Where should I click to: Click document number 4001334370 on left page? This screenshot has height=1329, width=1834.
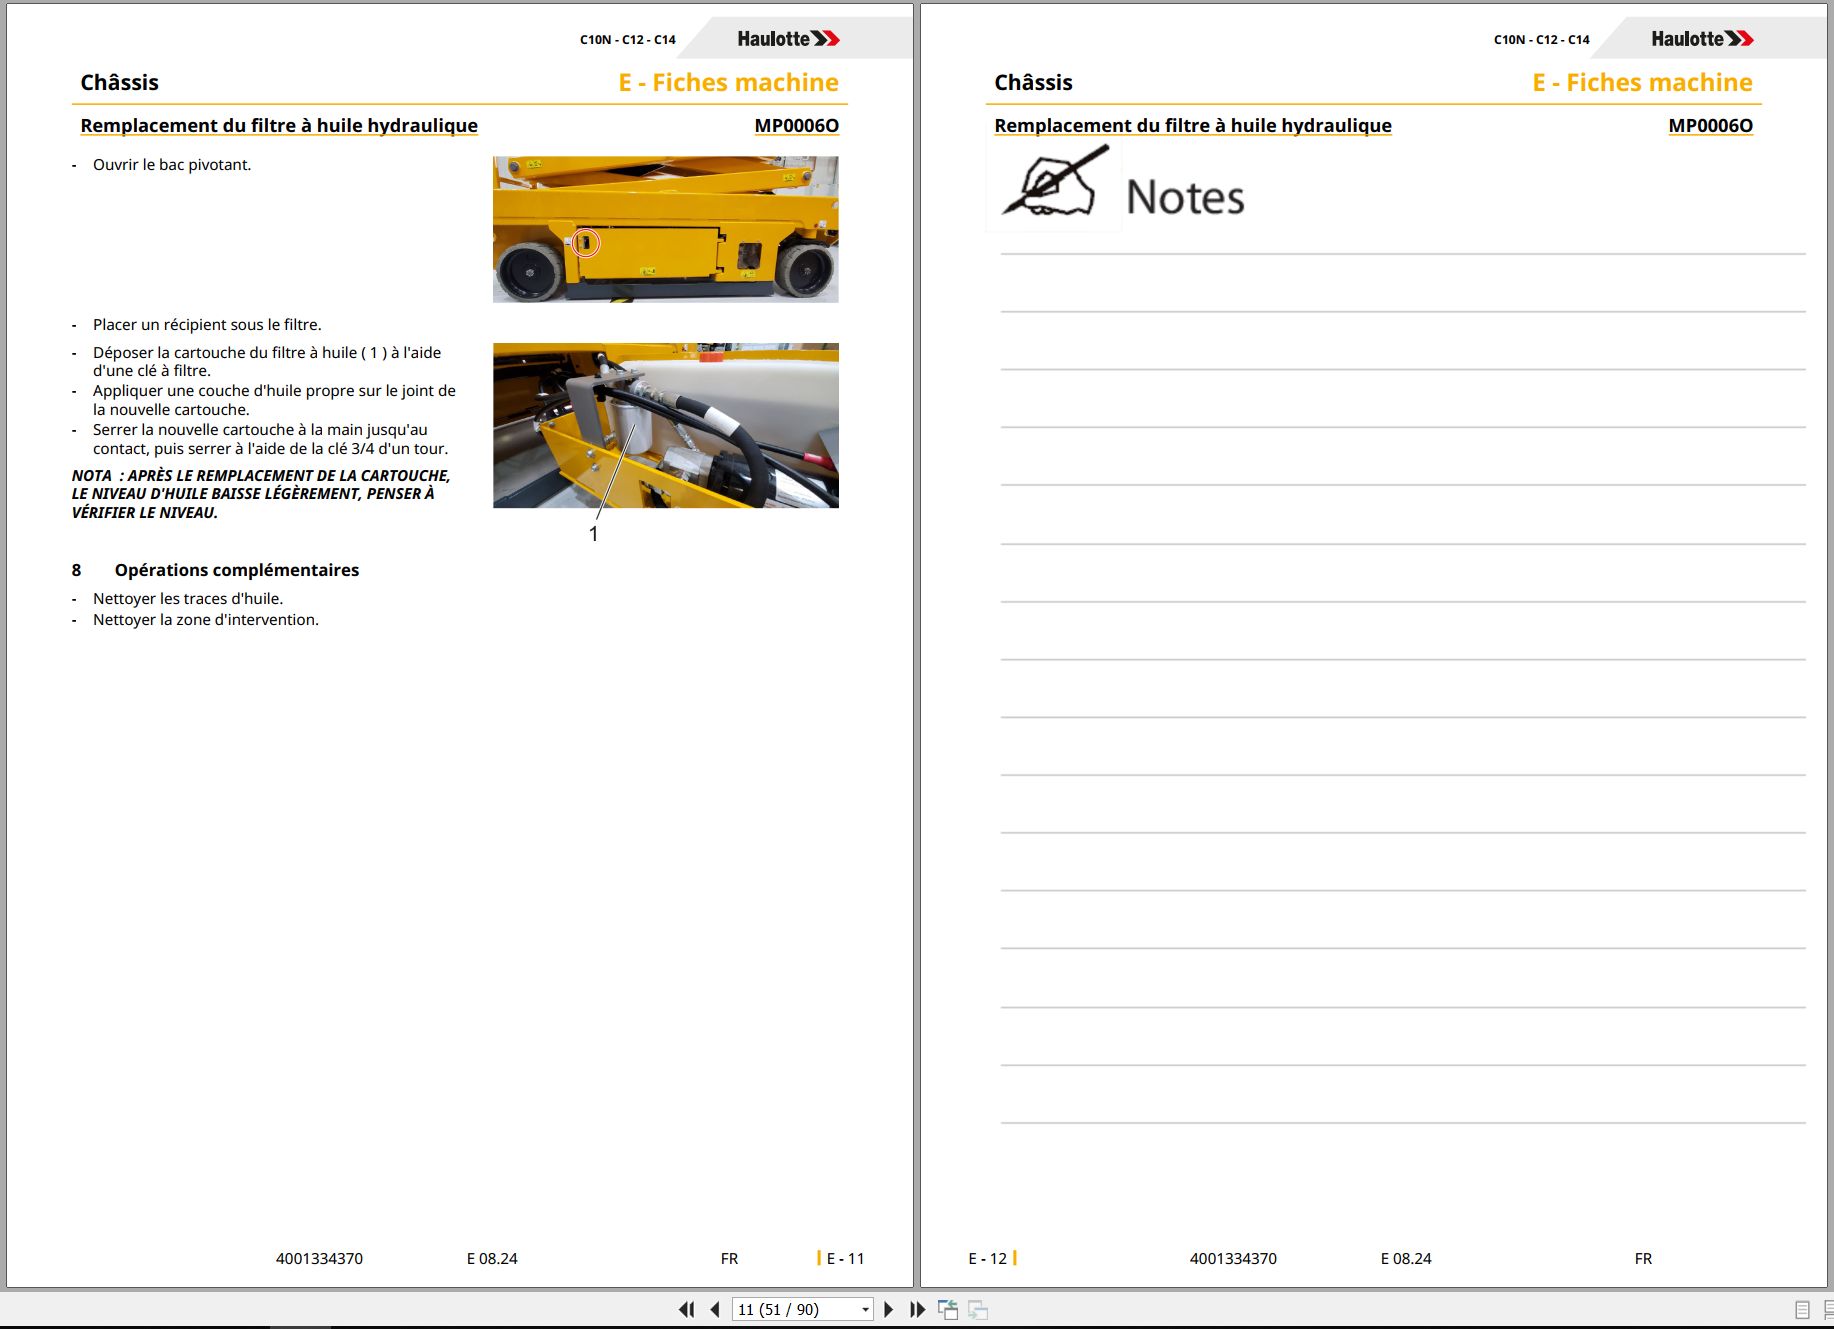tap(319, 1258)
